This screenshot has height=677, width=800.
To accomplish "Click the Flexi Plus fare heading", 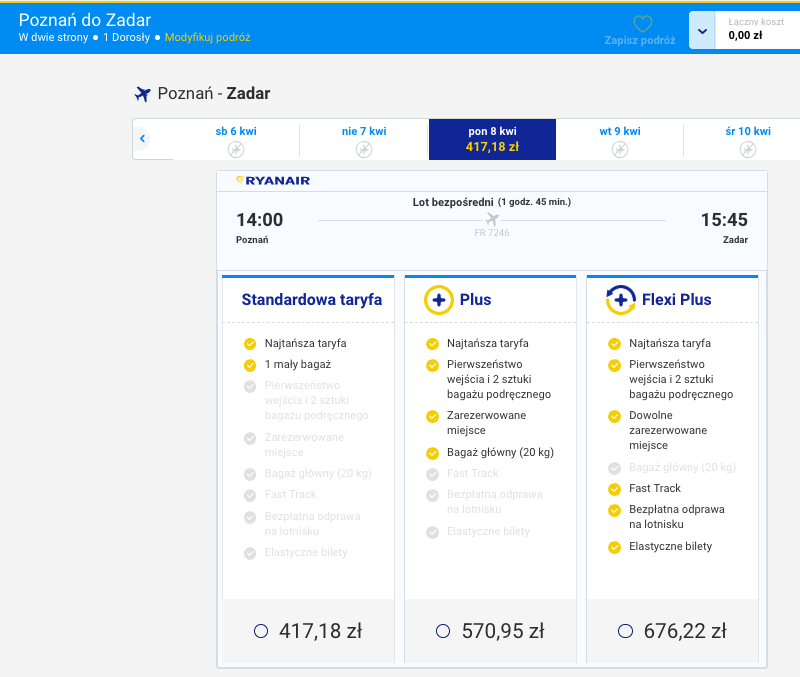I will pos(677,300).
